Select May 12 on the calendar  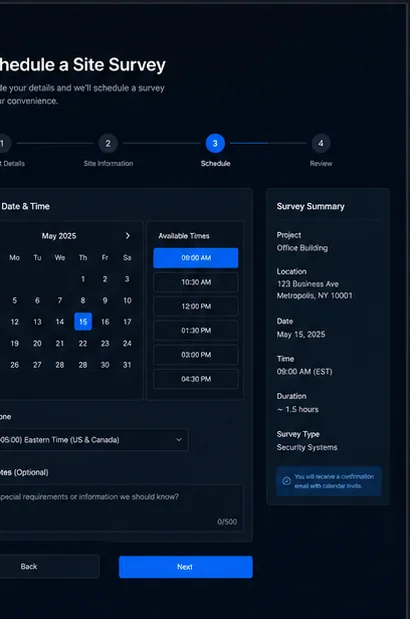pos(15,322)
